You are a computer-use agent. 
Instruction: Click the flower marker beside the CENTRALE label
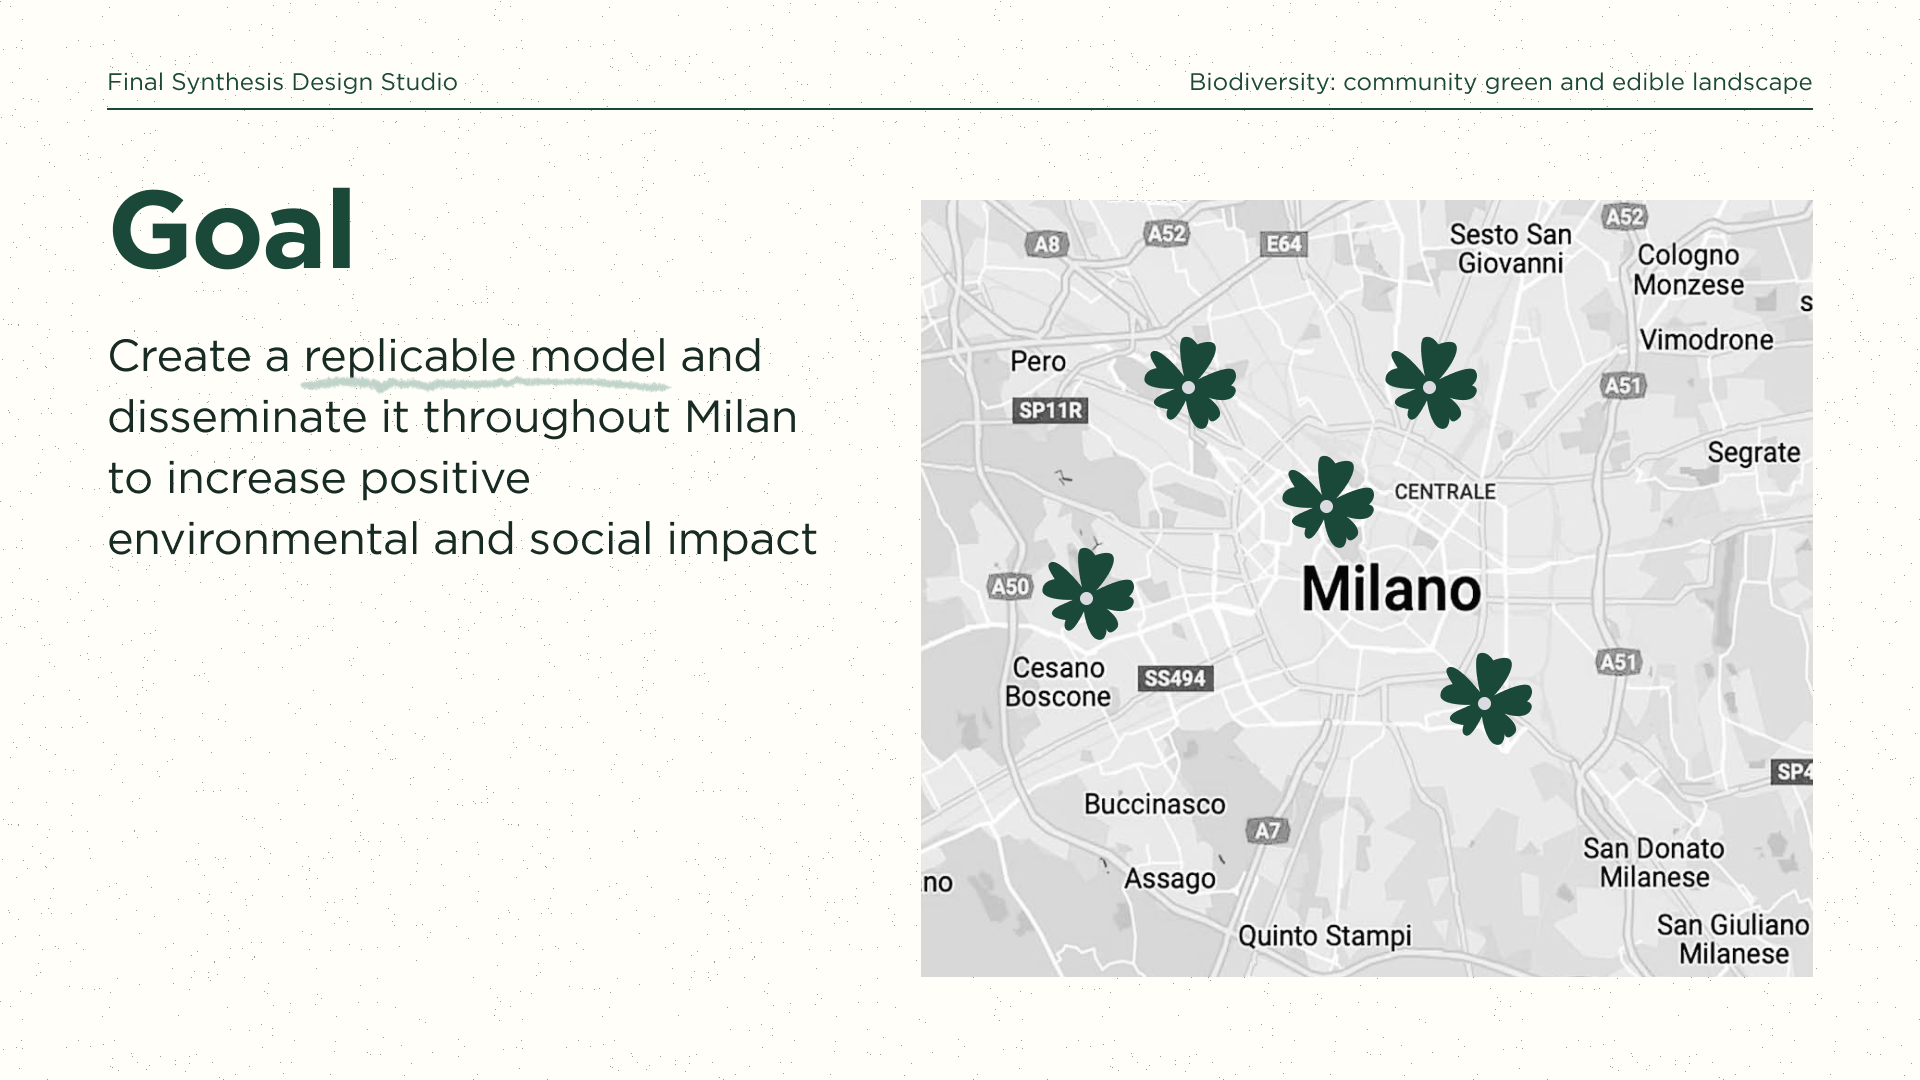[1328, 503]
